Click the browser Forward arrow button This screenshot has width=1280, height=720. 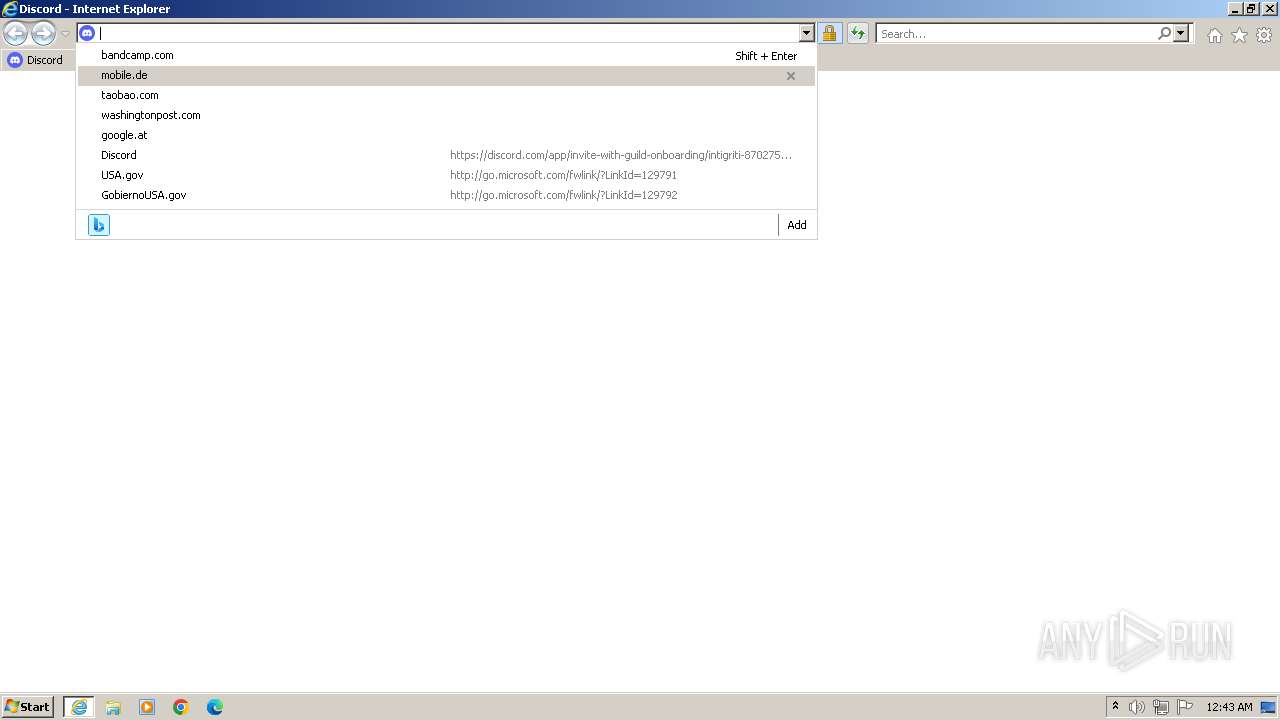point(43,34)
